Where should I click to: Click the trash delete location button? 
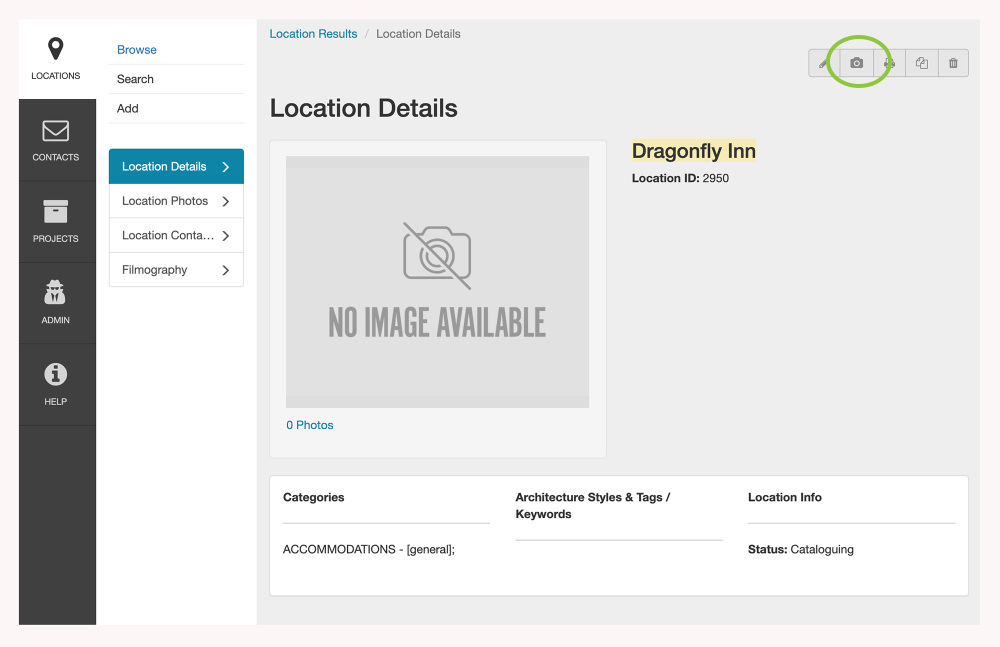click(x=953, y=63)
